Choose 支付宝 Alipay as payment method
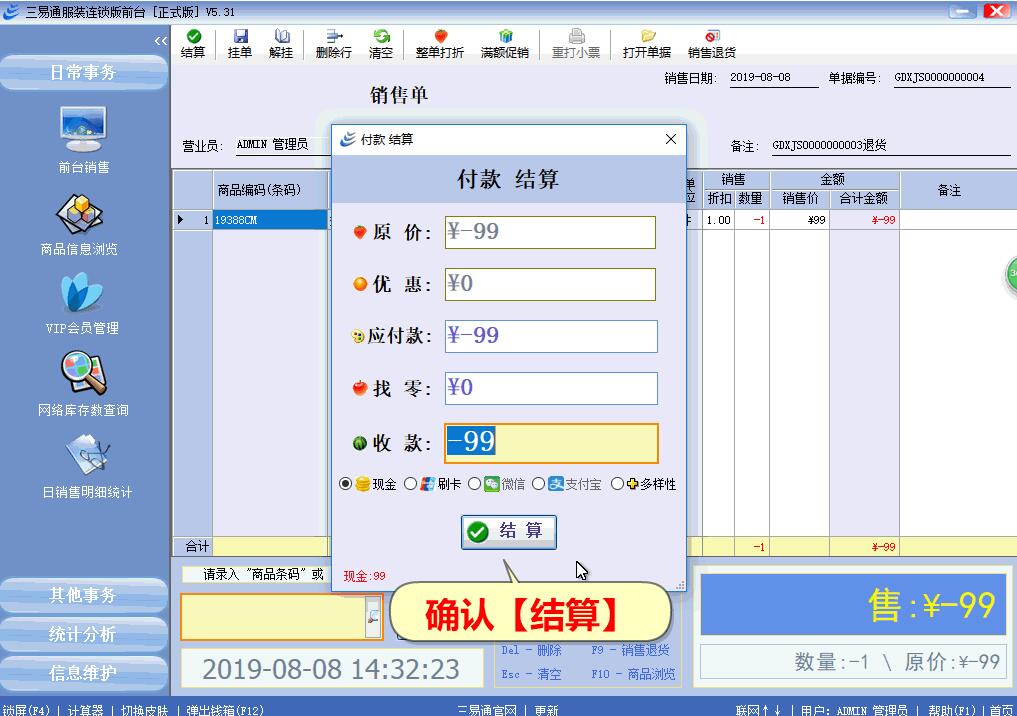 (x=539, y=484)
